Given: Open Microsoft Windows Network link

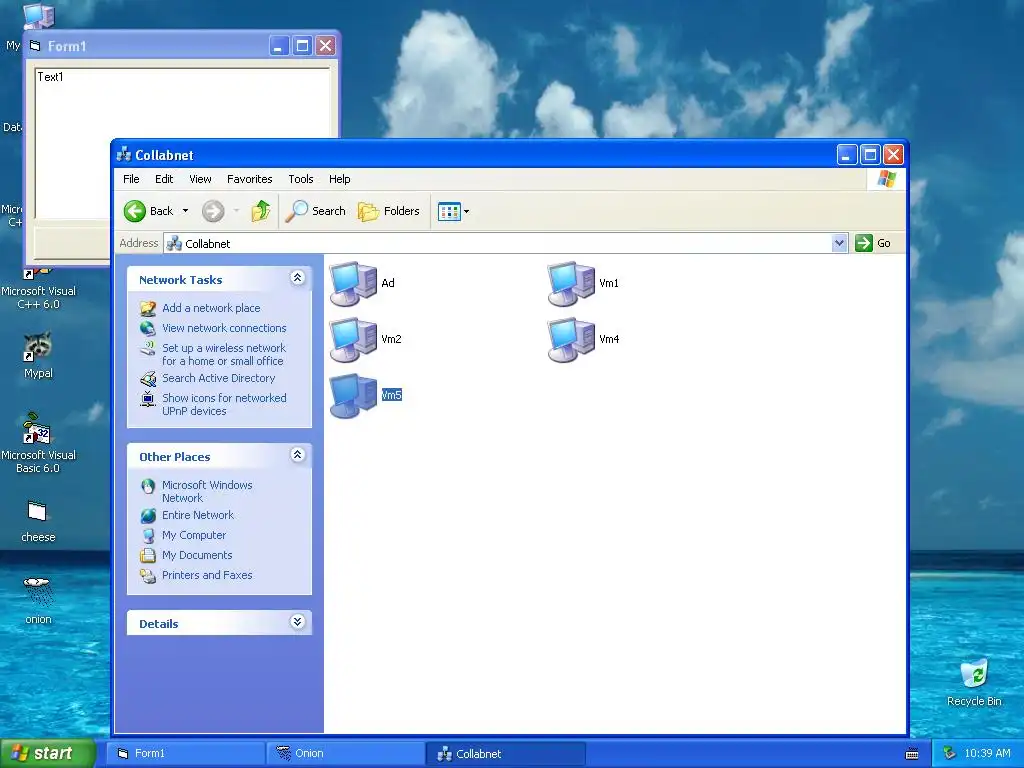Looking at the screenshot, I should [x=207, y=492].
